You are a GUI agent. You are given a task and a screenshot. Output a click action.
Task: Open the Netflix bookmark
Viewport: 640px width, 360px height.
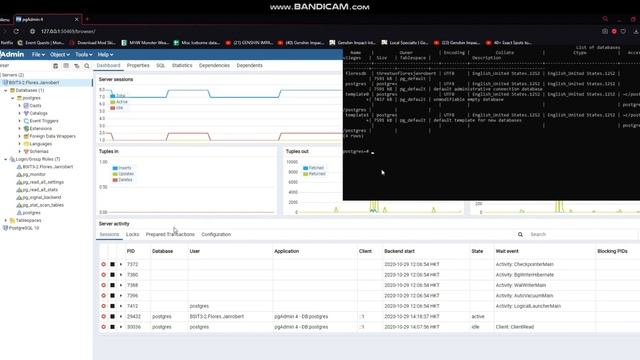point(7,42)
